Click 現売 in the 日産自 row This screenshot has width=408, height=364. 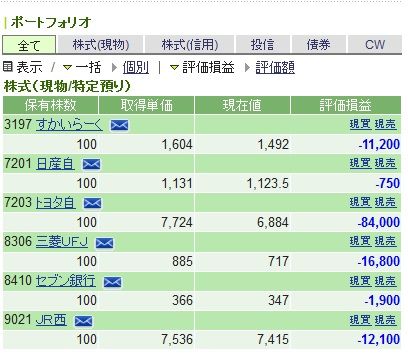click(385, 163)
